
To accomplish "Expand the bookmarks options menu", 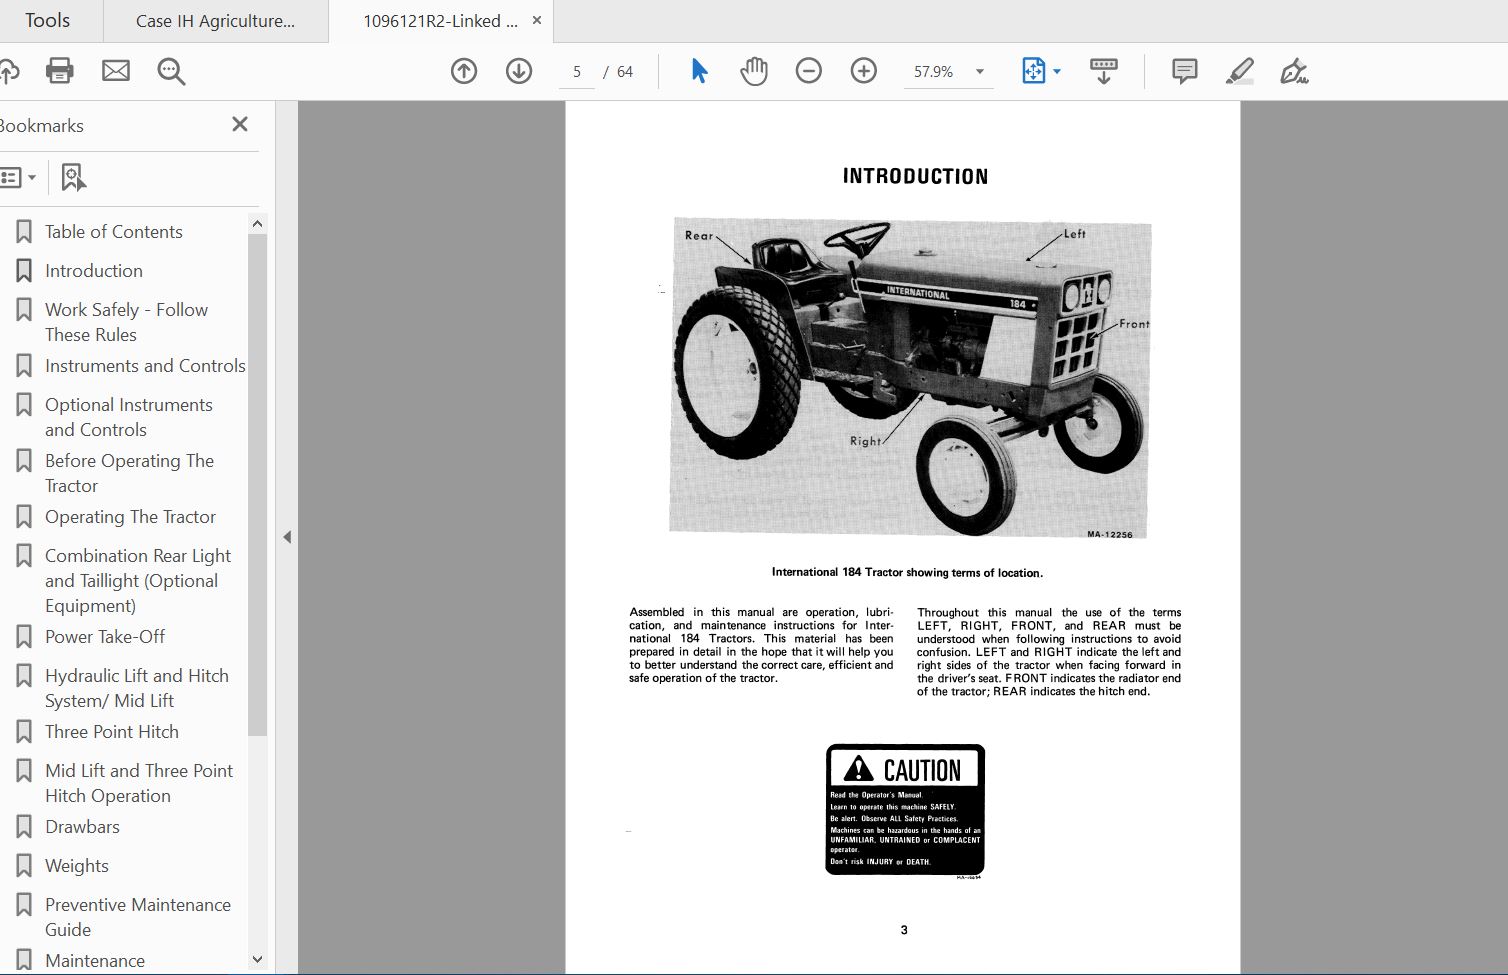I will click(18, 178).
